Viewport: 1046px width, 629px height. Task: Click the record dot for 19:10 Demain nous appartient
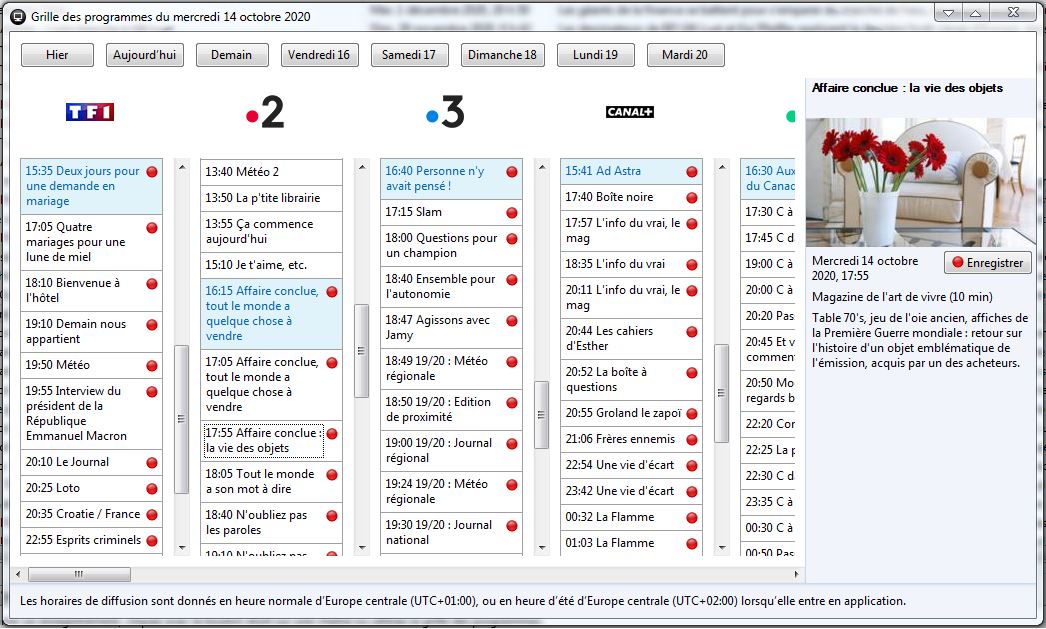tap(152, 325)
